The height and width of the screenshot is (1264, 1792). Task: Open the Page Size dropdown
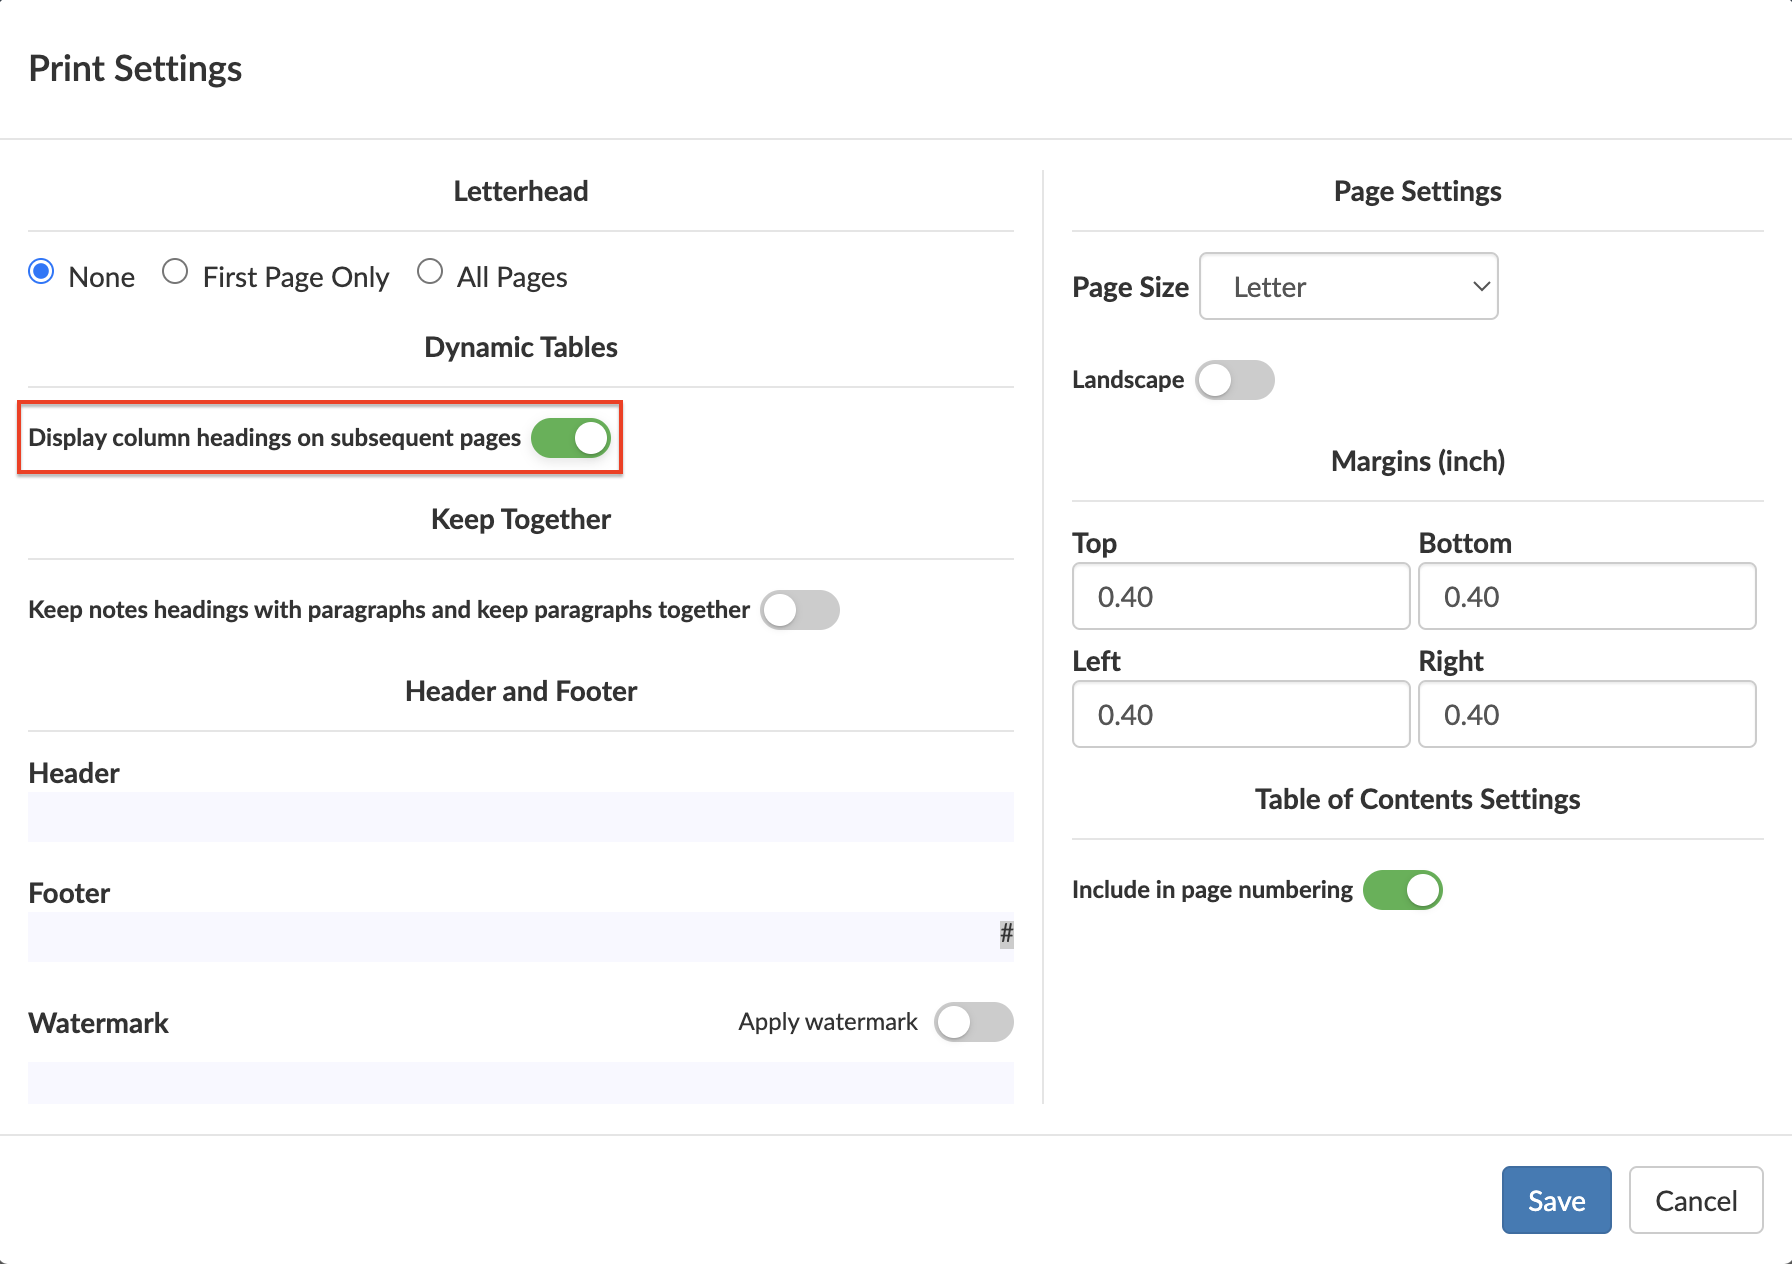pos(1347,287)
